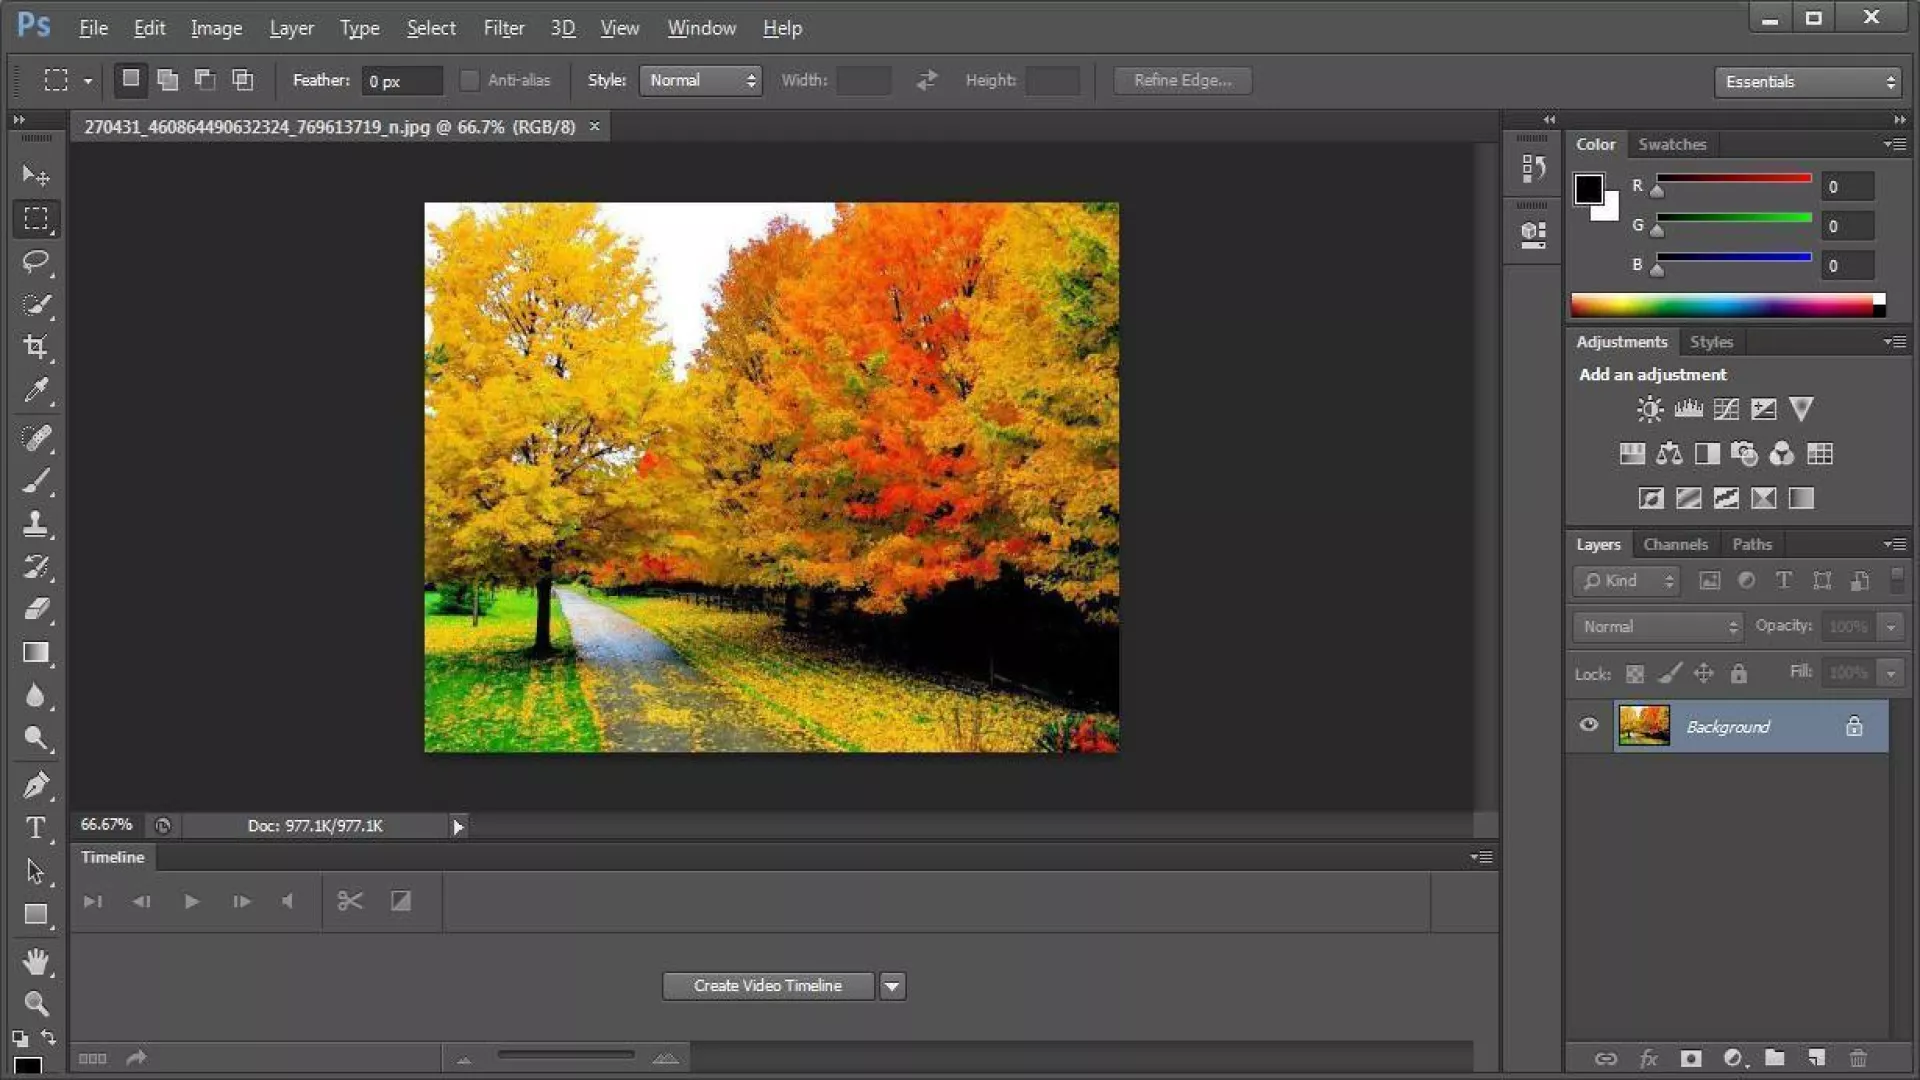The image size is (1920, 1080).
Task: Hide the Background layer visibility eye
Action: [x=1589, y=725]
